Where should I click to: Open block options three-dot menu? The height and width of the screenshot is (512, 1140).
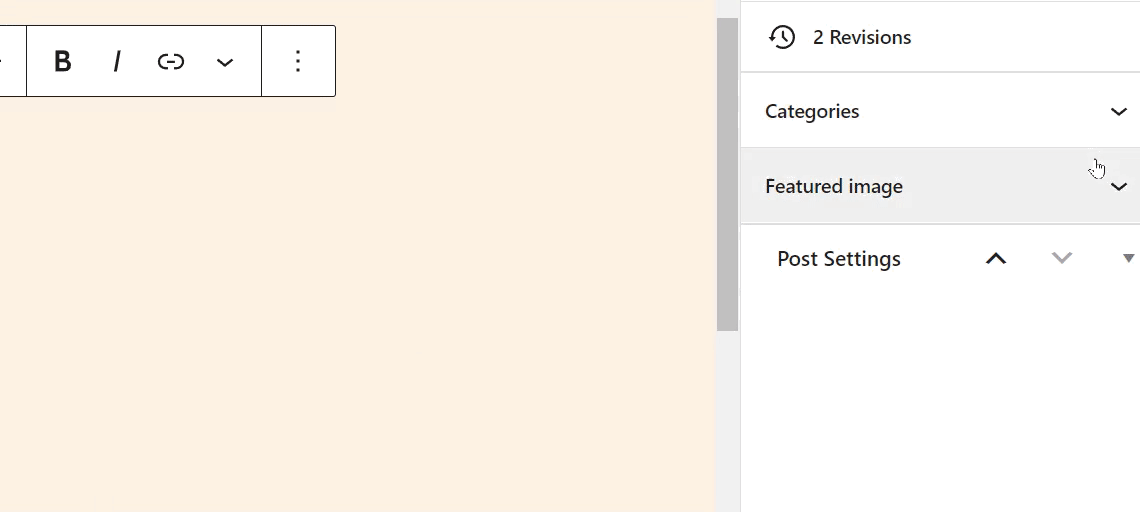[x=298, y=61]
